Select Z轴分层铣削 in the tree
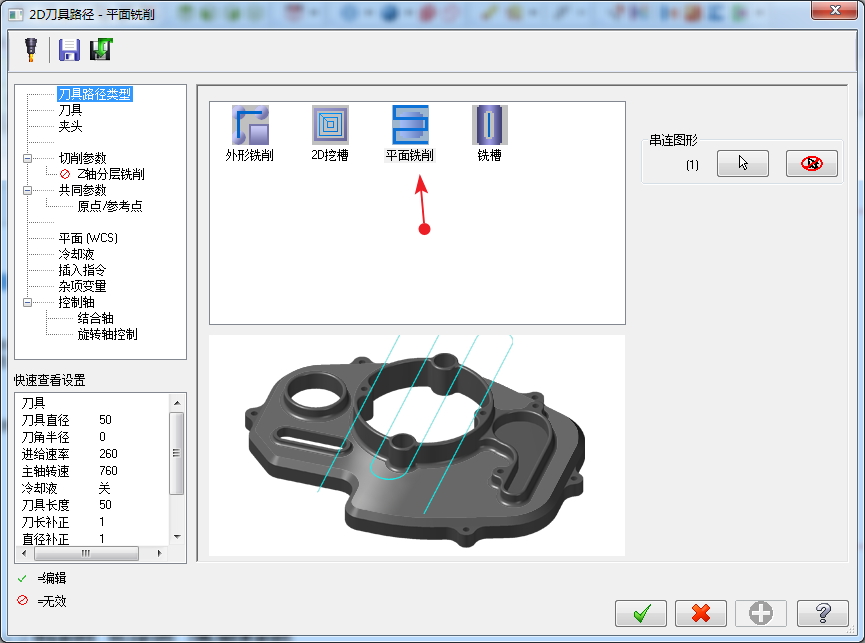Screen dimensions: 865x643 tap(110, 174)
